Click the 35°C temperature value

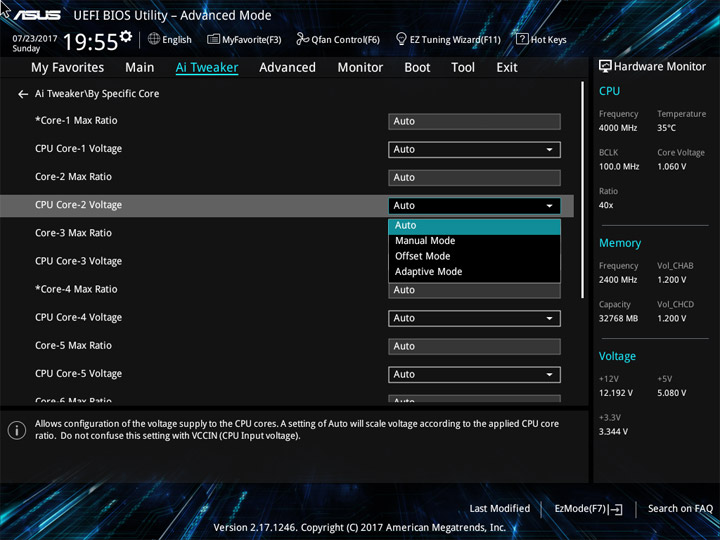point(666,128)
